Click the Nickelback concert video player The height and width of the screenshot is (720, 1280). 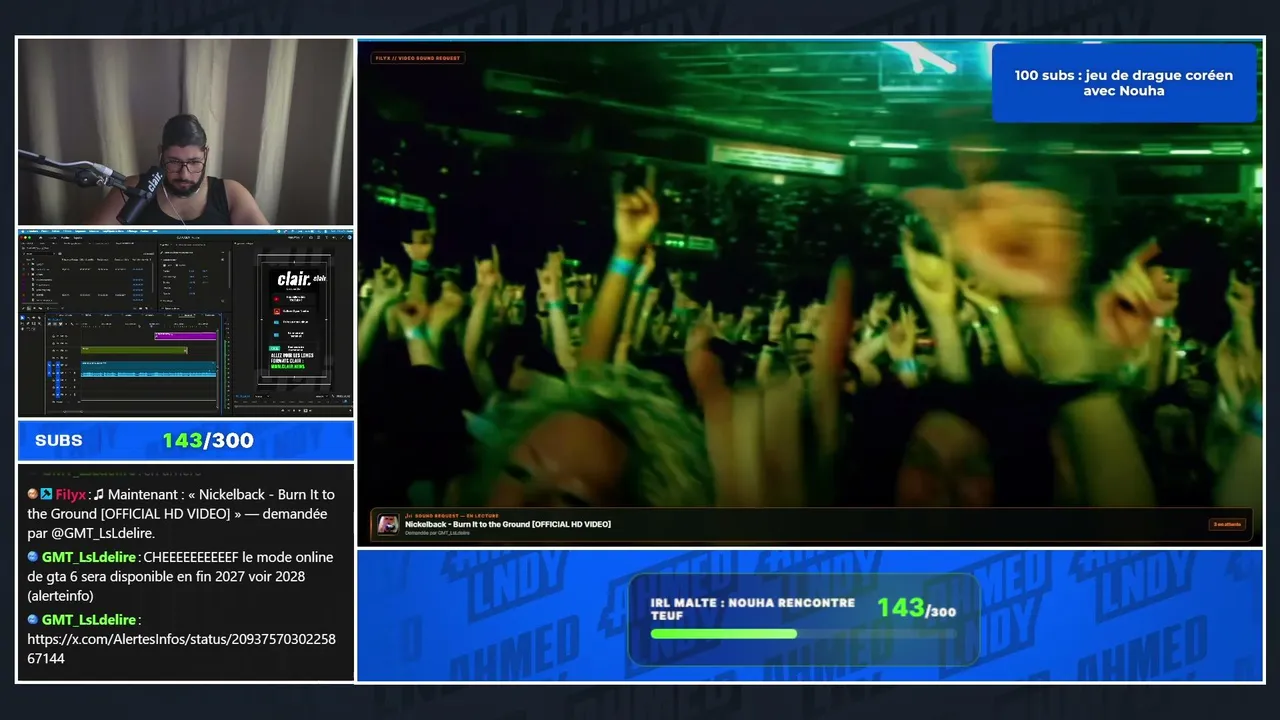pyautogui.click(x=811, y=292)
